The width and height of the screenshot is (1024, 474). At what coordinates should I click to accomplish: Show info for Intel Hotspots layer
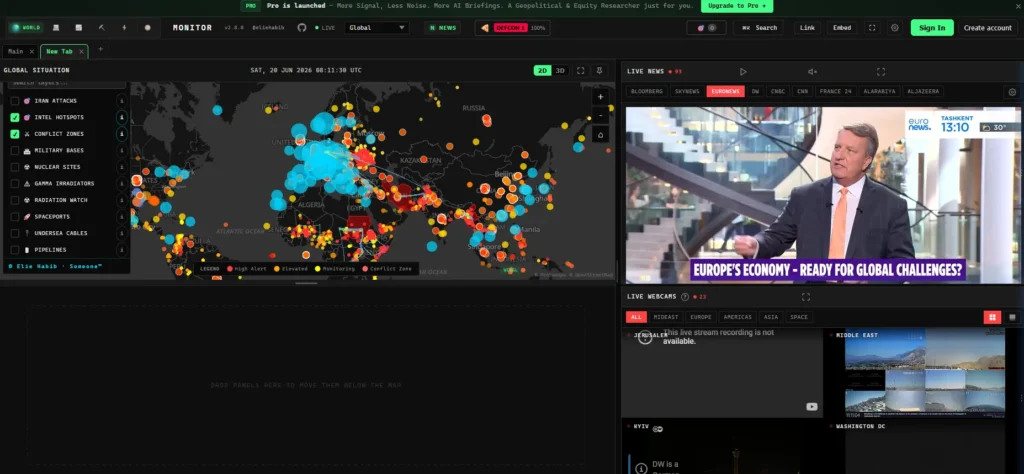point(121,118)
